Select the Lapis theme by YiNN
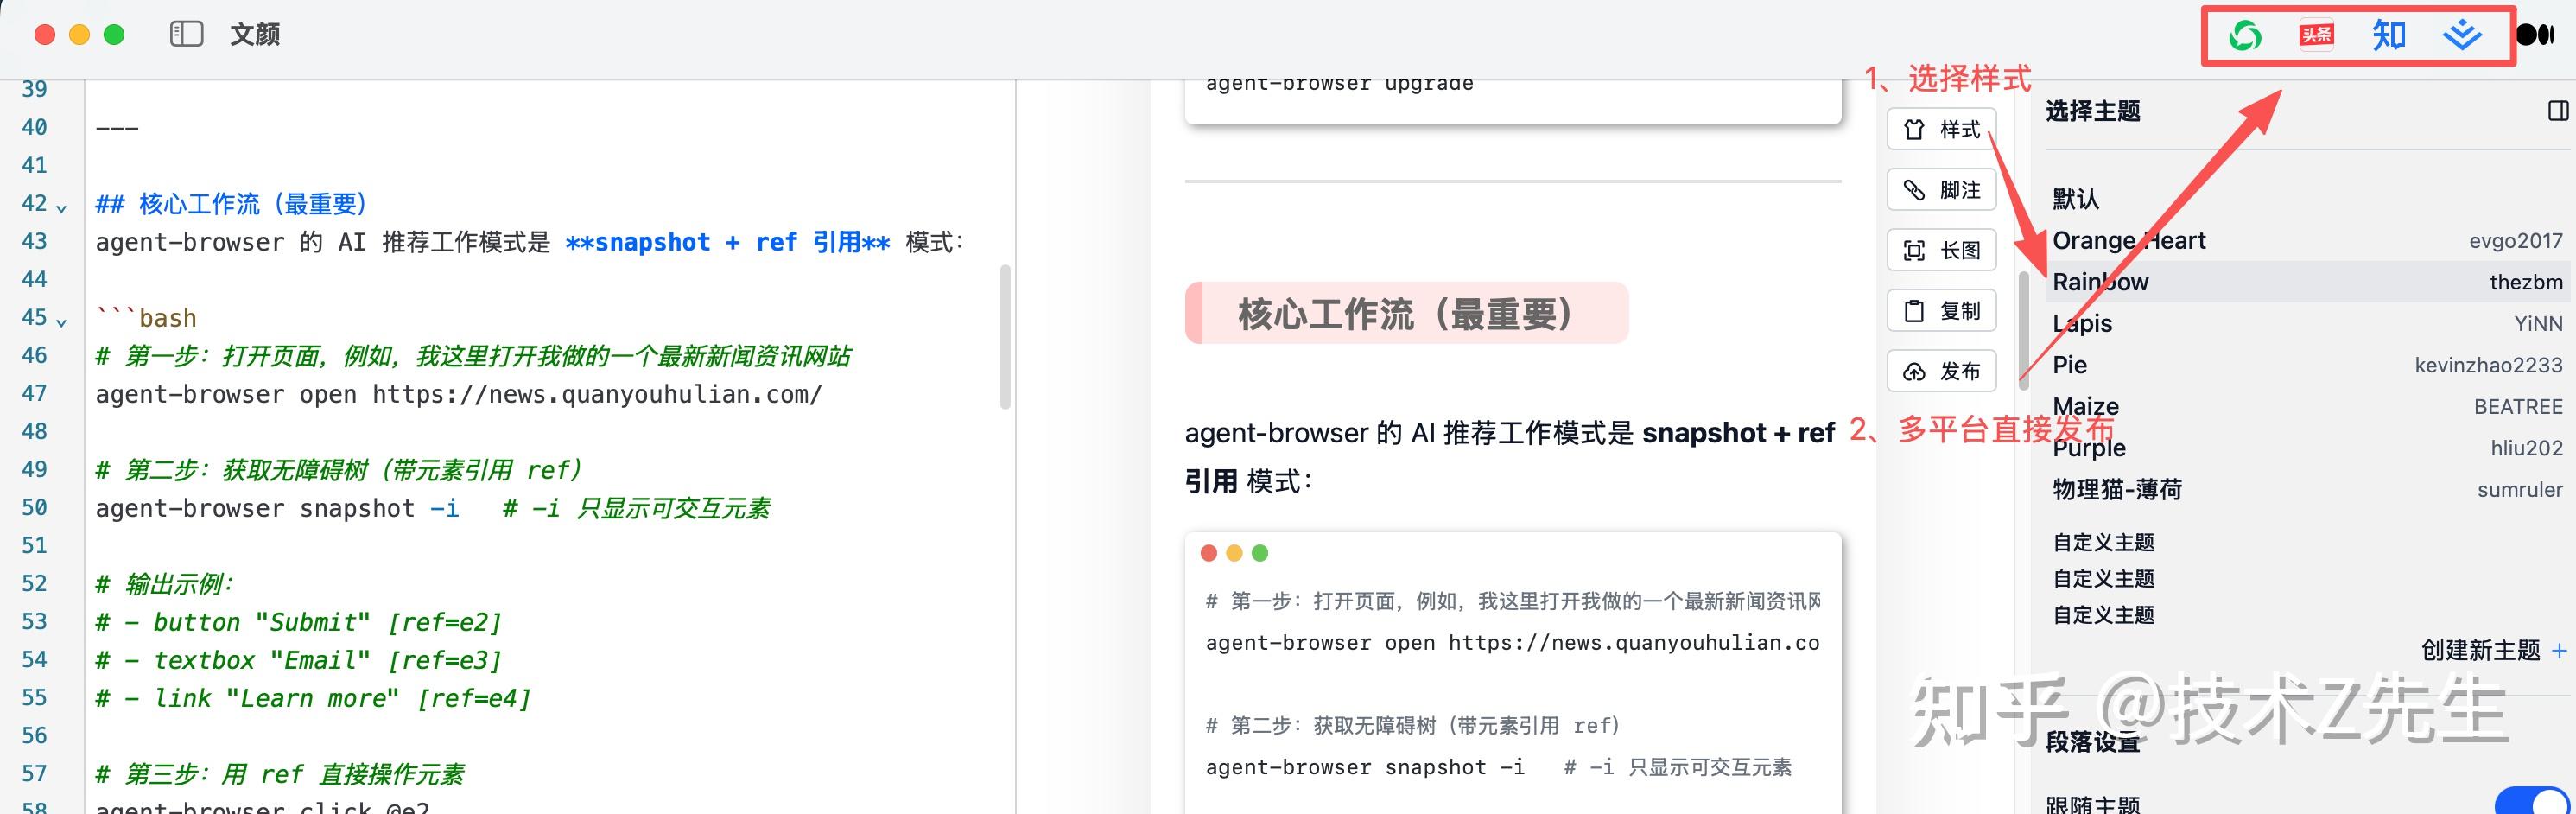Image resolution: width=2576 pixels, height=814 pixels. [2081, 323]
